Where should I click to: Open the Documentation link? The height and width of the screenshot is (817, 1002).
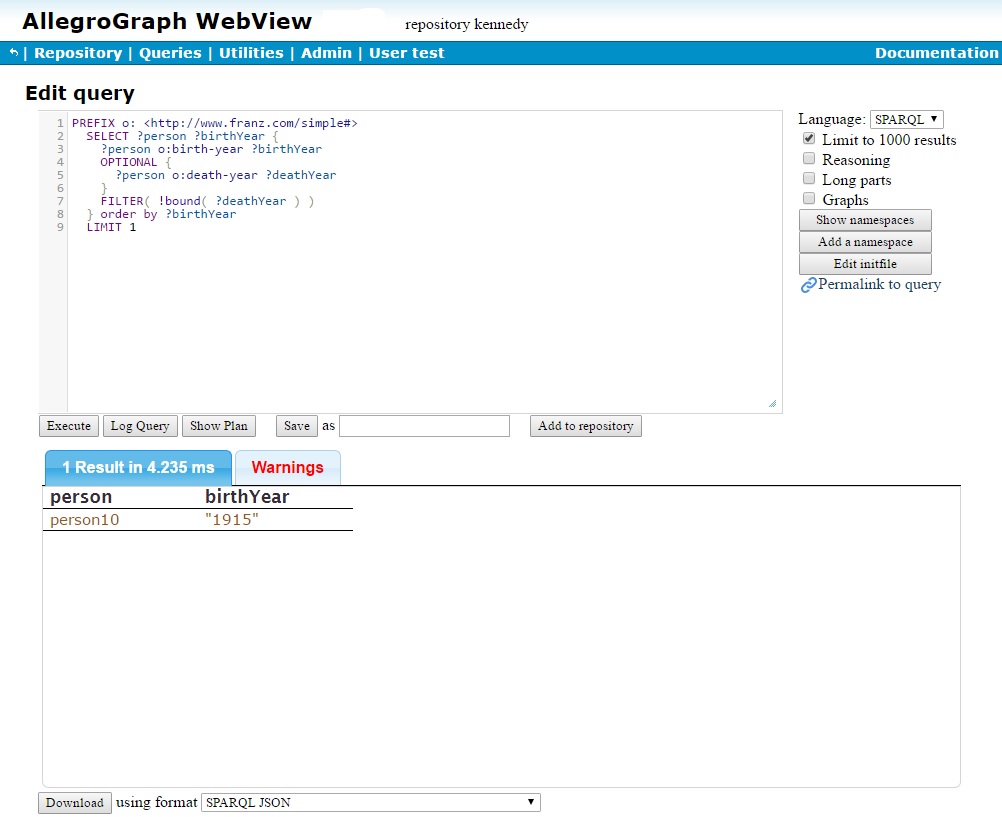[x=936, y=52]
